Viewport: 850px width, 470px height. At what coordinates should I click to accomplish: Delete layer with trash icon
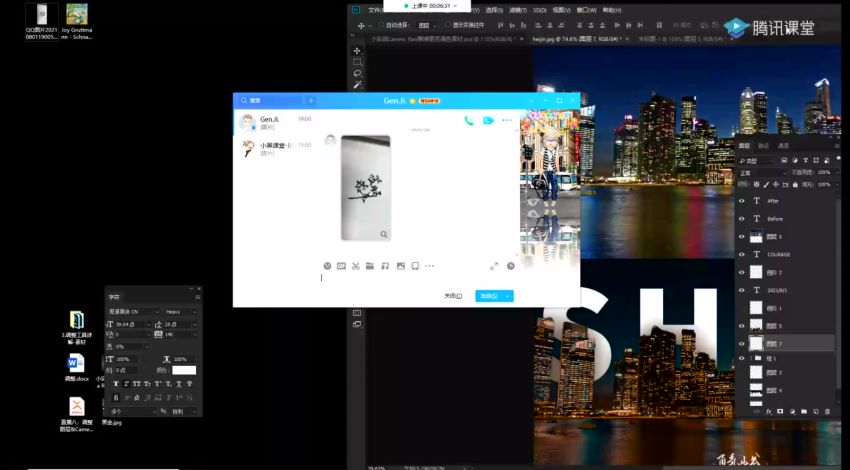click(x=827, y=412)
